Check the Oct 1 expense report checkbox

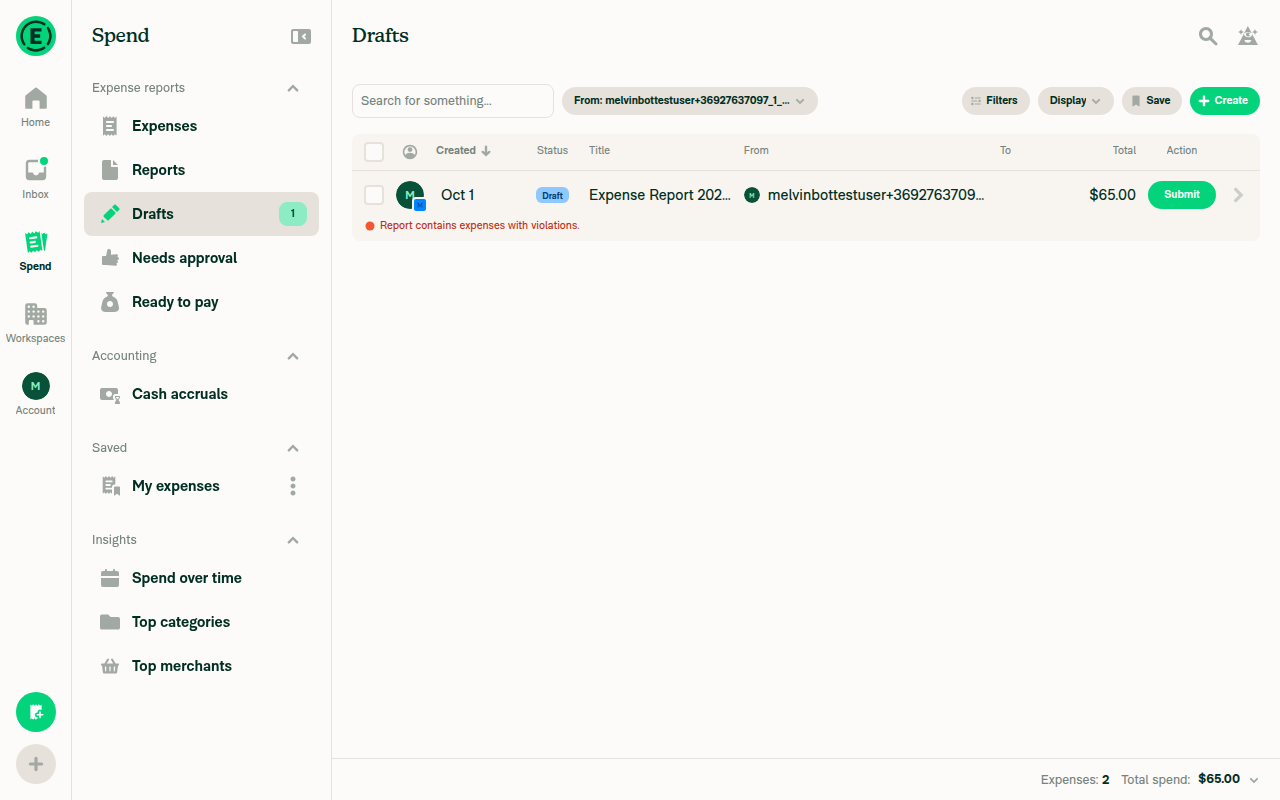click(374, 195)
